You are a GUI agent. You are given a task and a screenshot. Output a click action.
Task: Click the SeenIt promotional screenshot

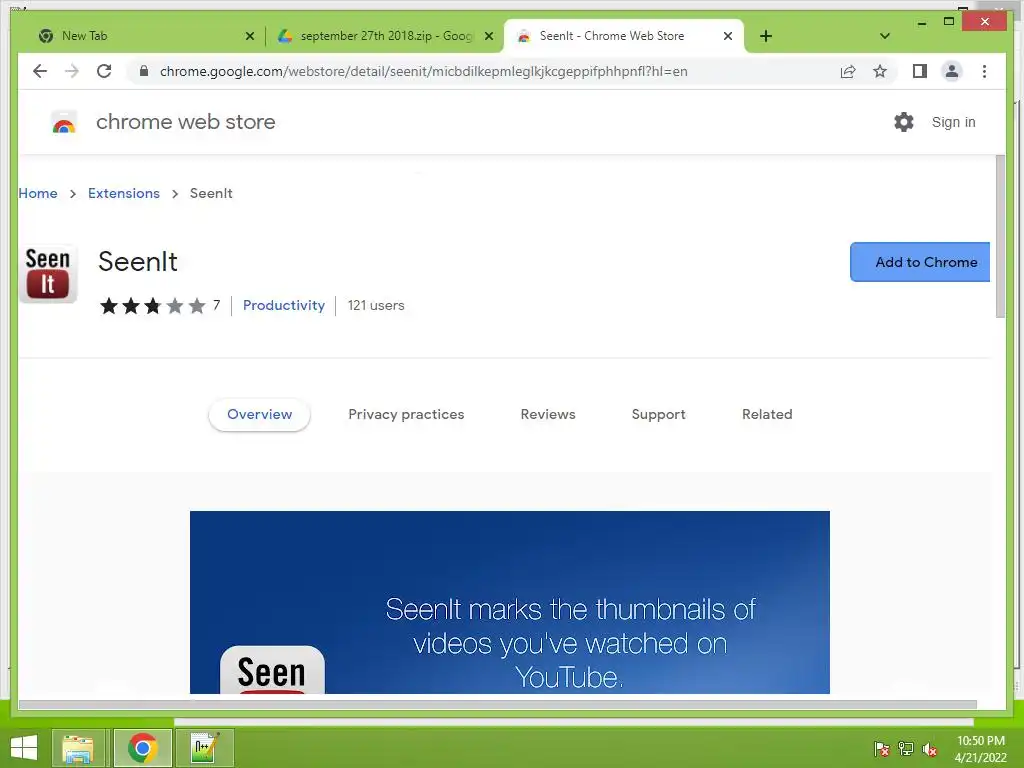tap(509, 602)
